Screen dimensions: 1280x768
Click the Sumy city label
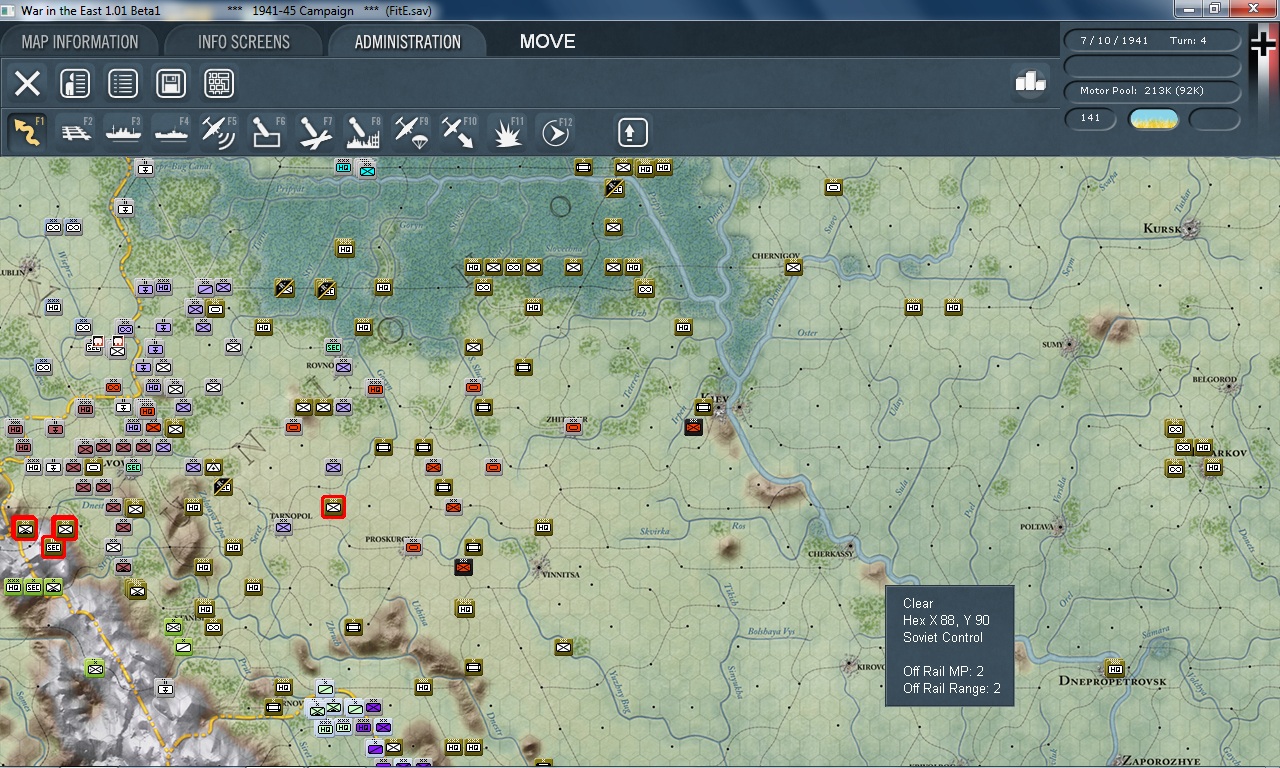coord(1053,344)
